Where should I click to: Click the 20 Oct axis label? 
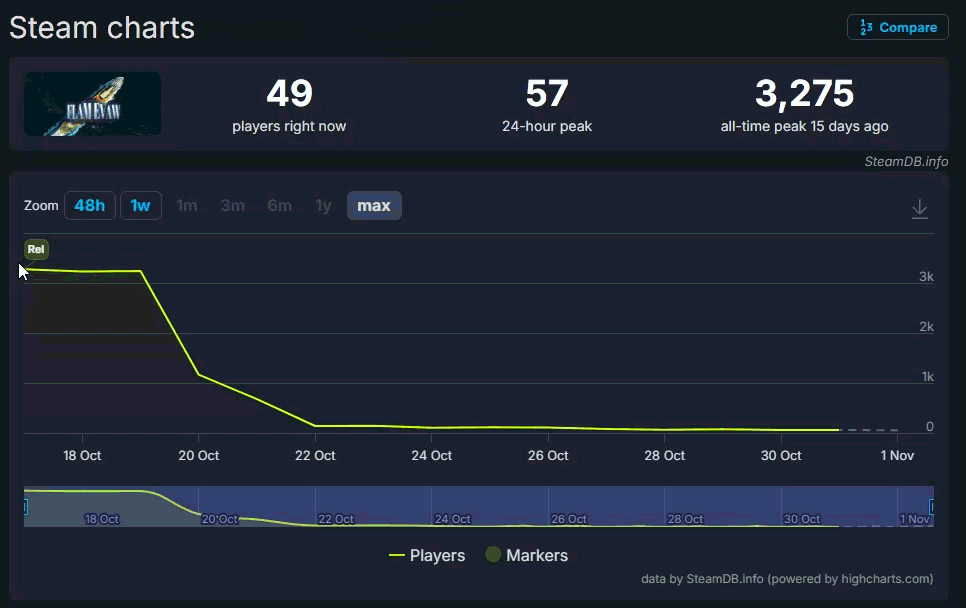198,455
